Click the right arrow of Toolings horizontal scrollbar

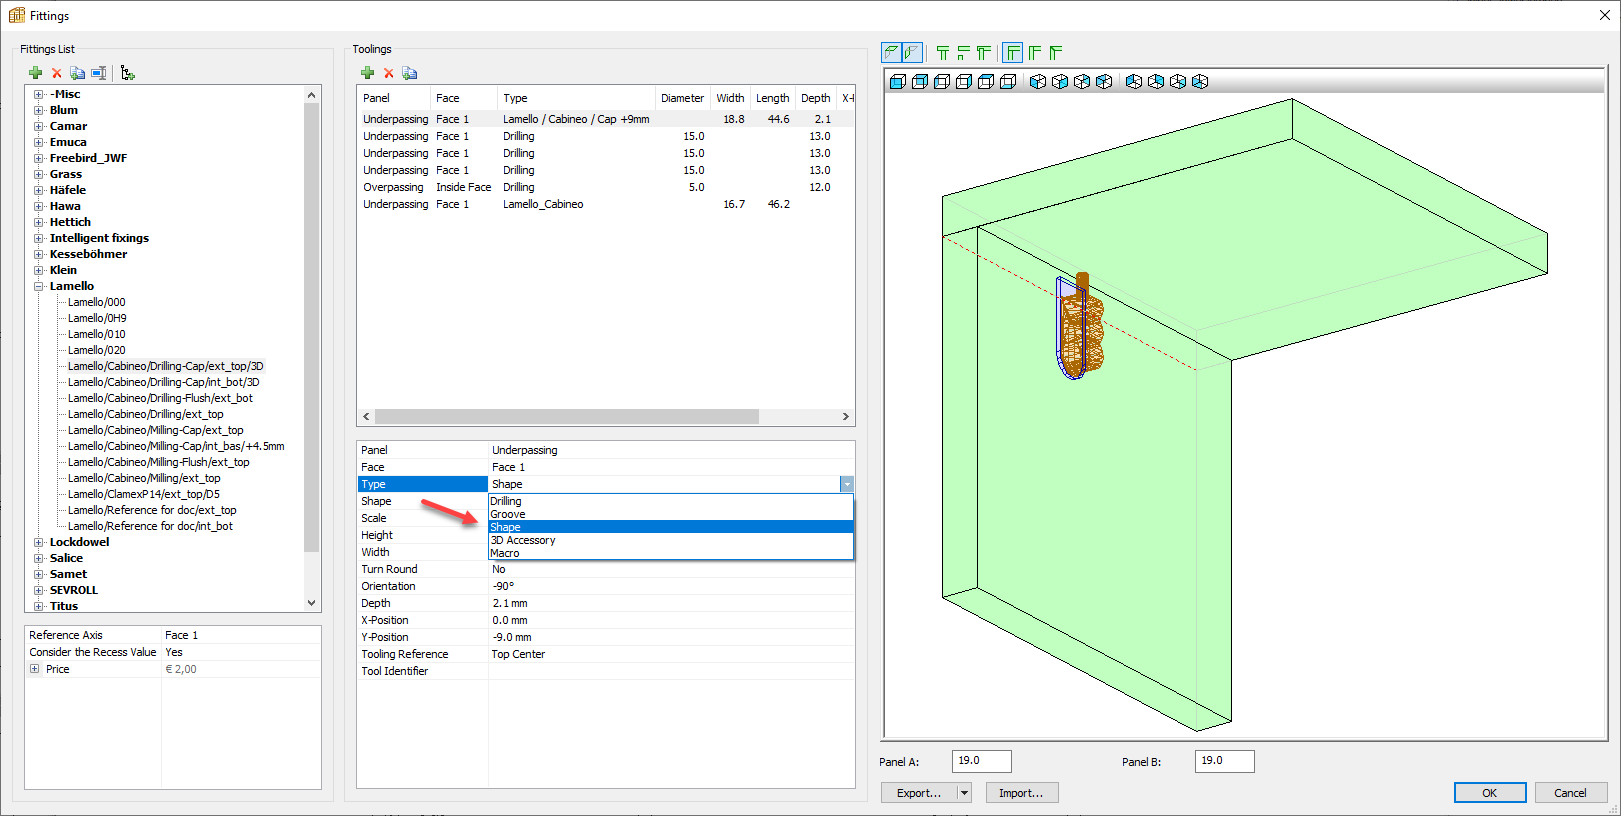[x=846, y=416]
